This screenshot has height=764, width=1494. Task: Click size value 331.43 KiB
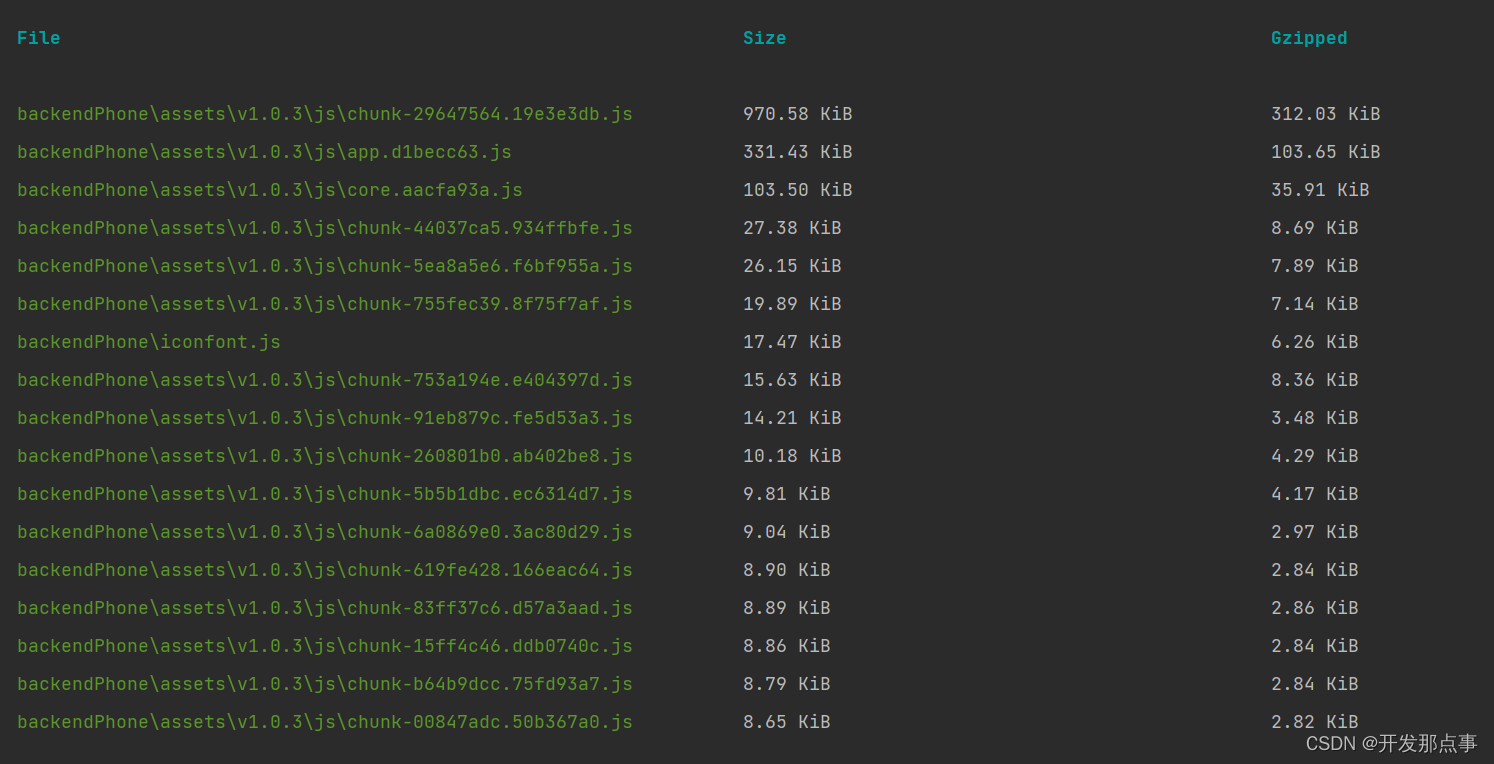(x=798, y=152)
